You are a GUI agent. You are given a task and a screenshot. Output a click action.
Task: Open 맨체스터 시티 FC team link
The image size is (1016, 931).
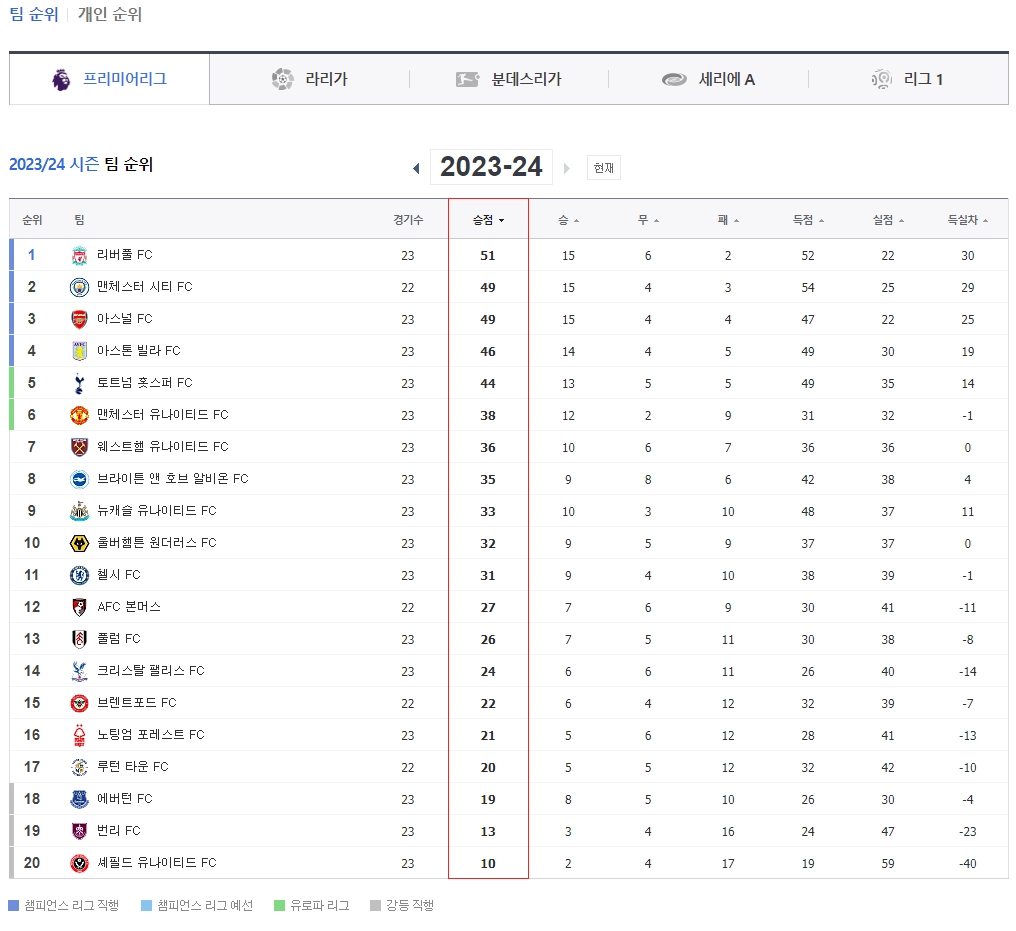pos(144,286)
